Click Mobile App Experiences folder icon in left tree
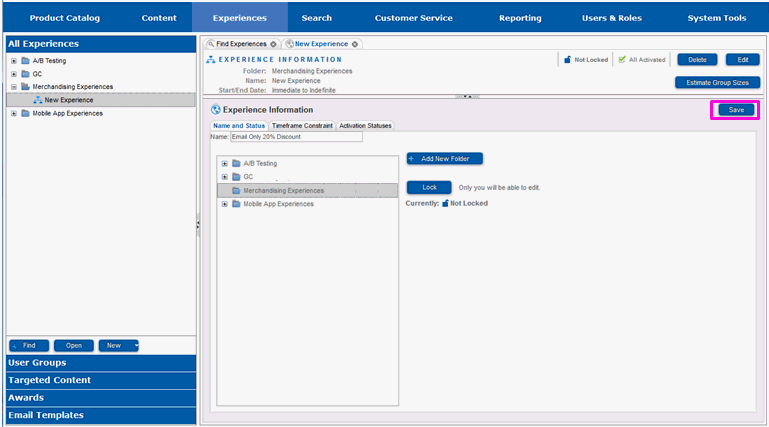769x427 pixels. (x=26, y=113)
